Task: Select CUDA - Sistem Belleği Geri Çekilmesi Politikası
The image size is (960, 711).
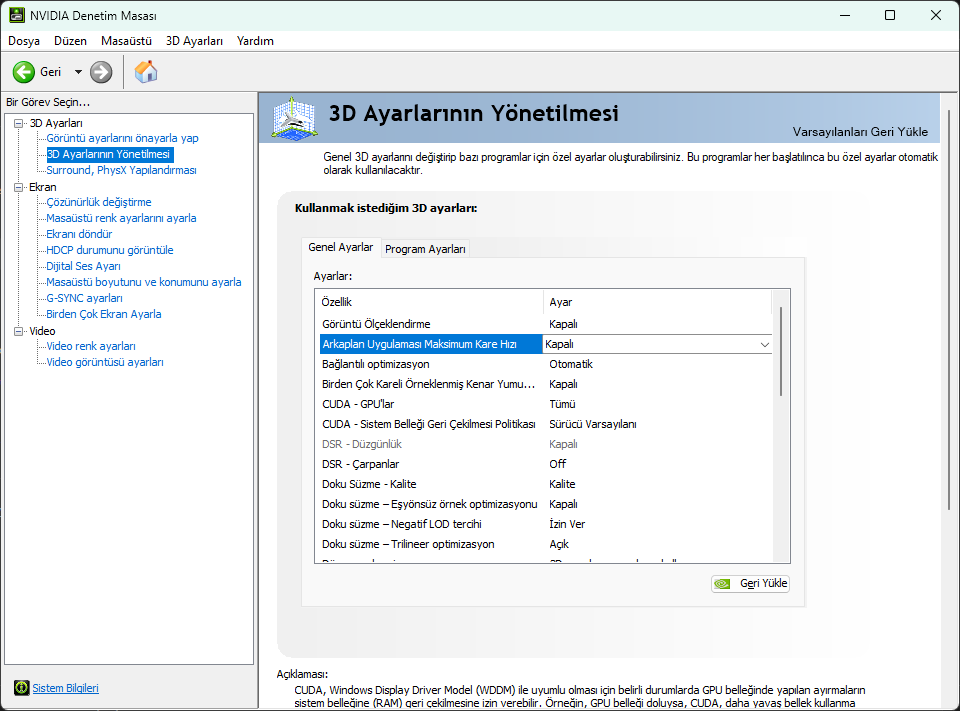Action: tap(546, 424)
